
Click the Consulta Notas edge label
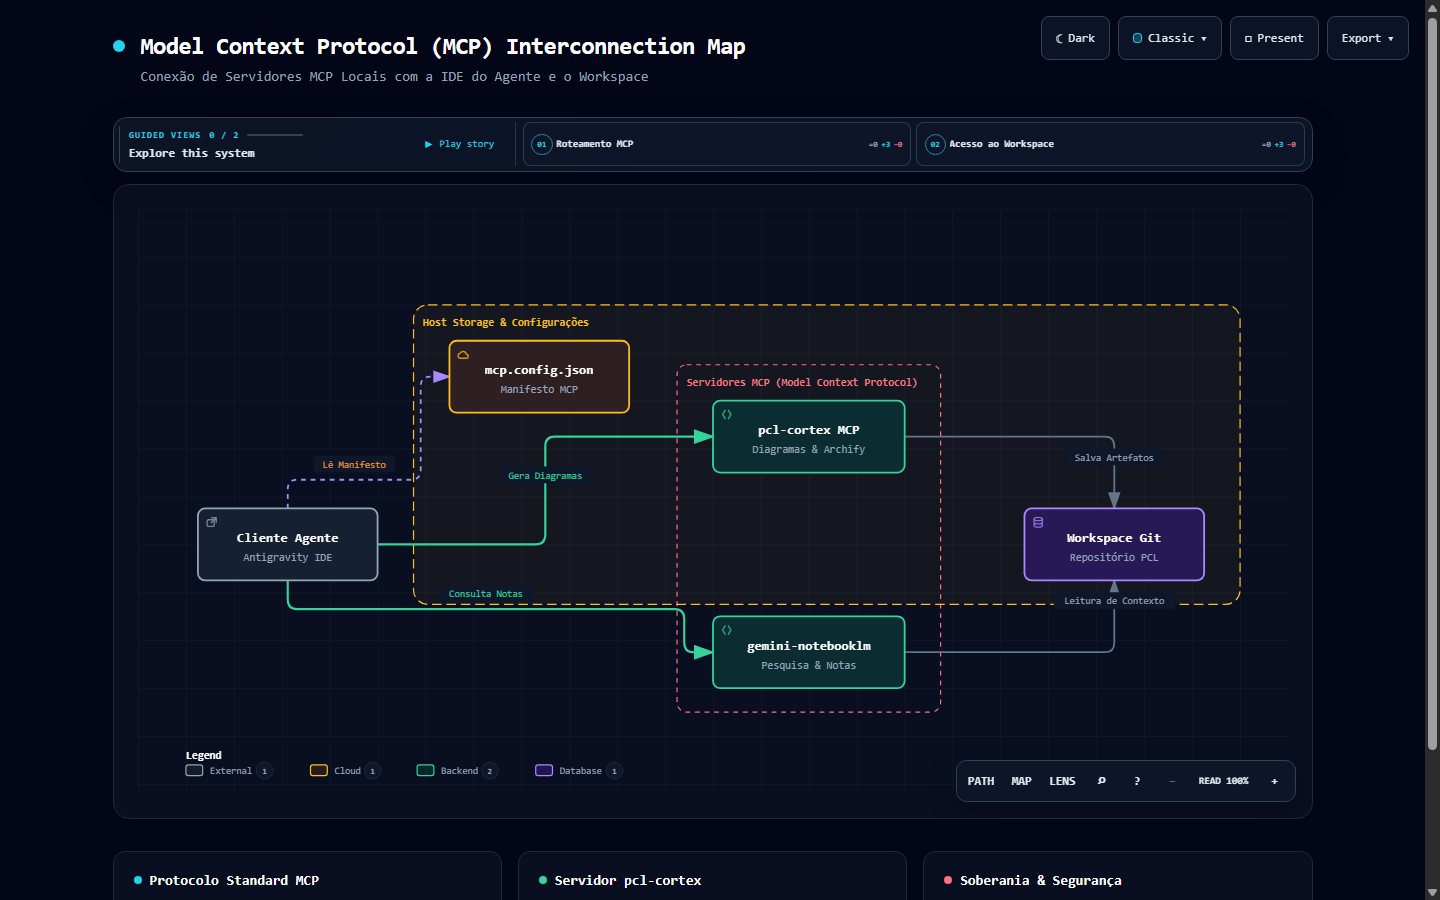pyautogui.click(x=486, y=594)
